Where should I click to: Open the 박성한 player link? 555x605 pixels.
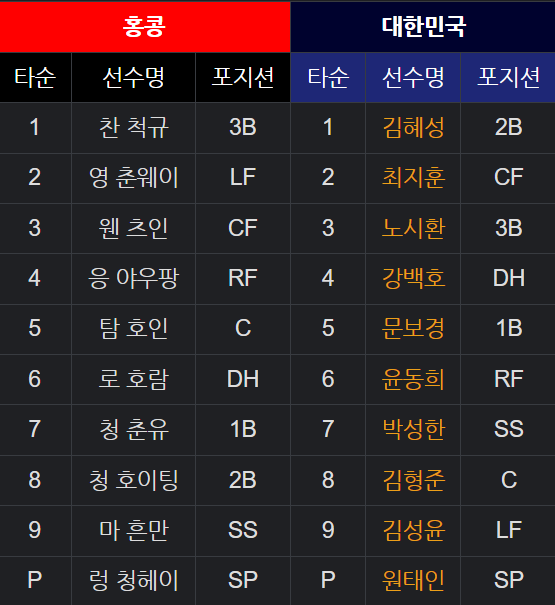pos(413,429)
